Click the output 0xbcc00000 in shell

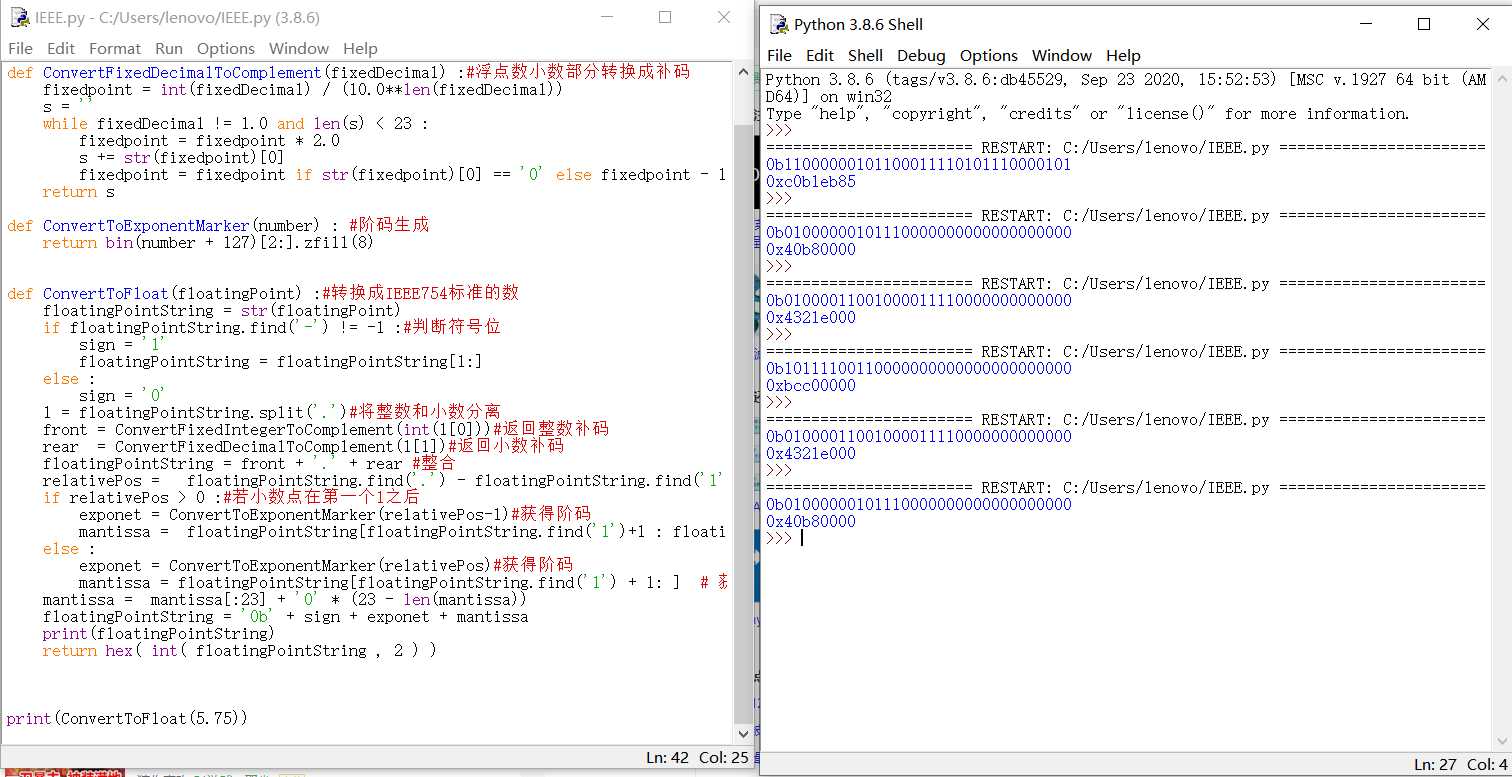tap(811, 385)
